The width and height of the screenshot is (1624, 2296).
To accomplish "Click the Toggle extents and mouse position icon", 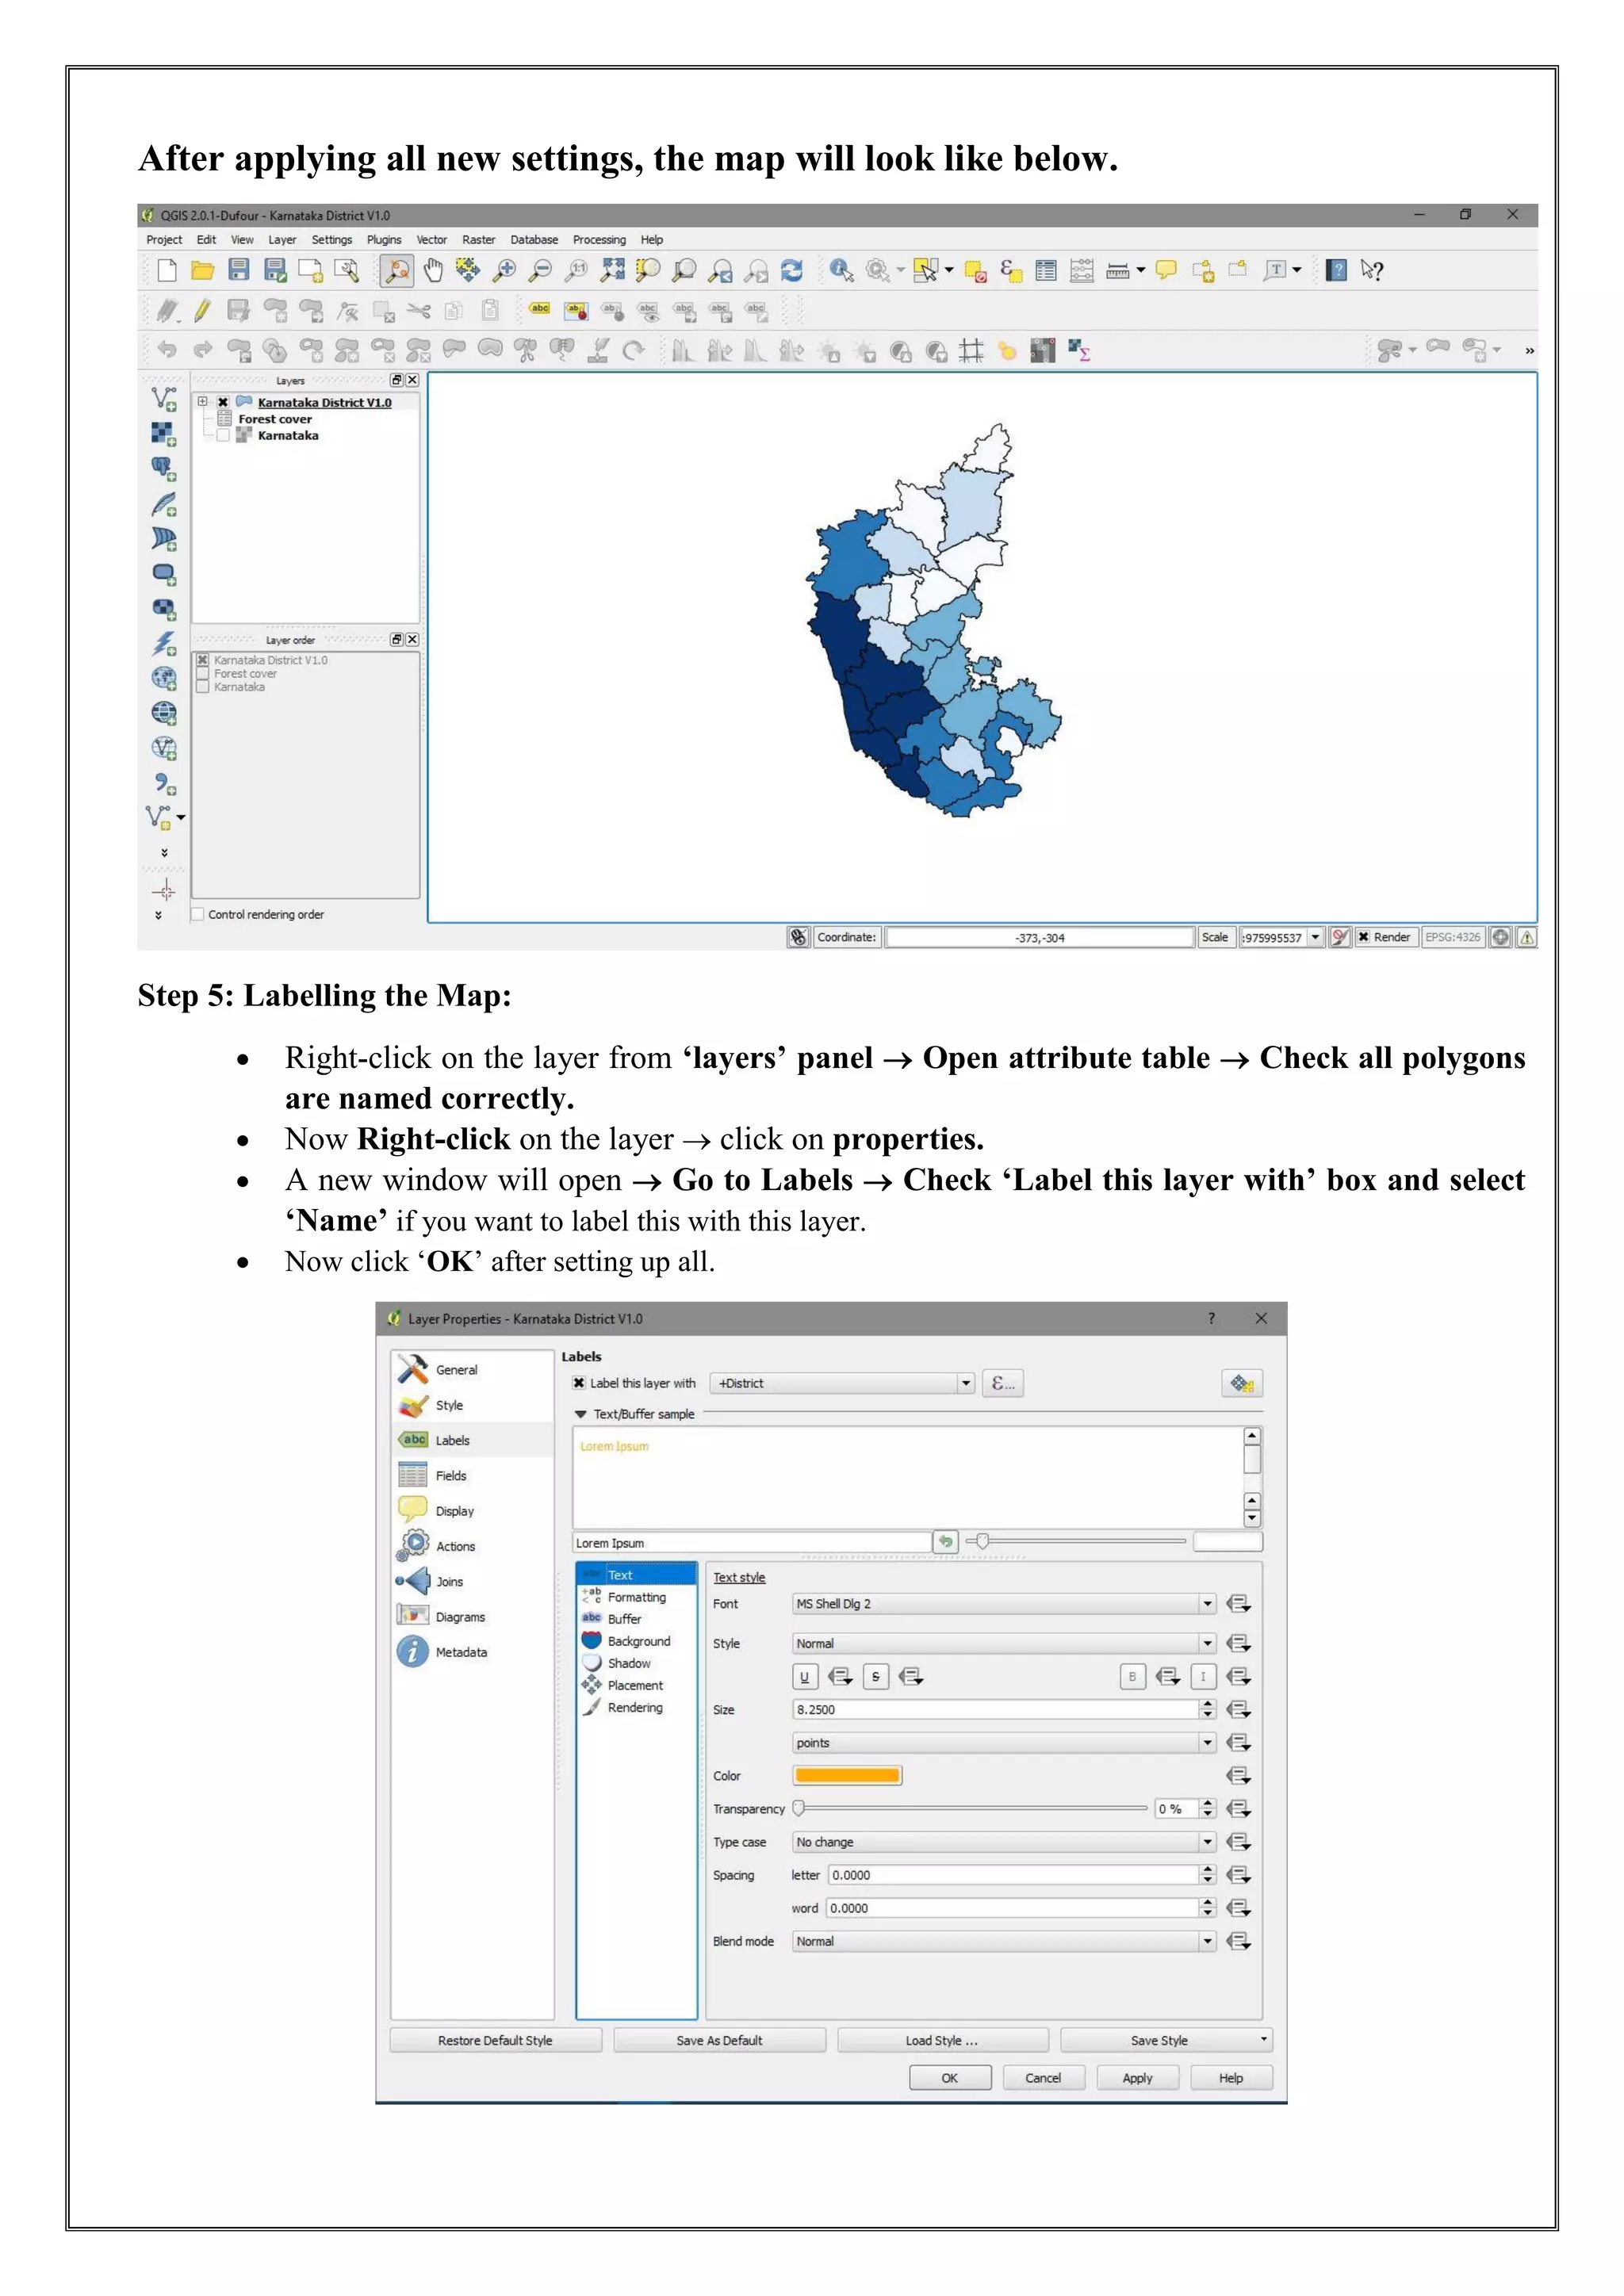I will [798, 937].
